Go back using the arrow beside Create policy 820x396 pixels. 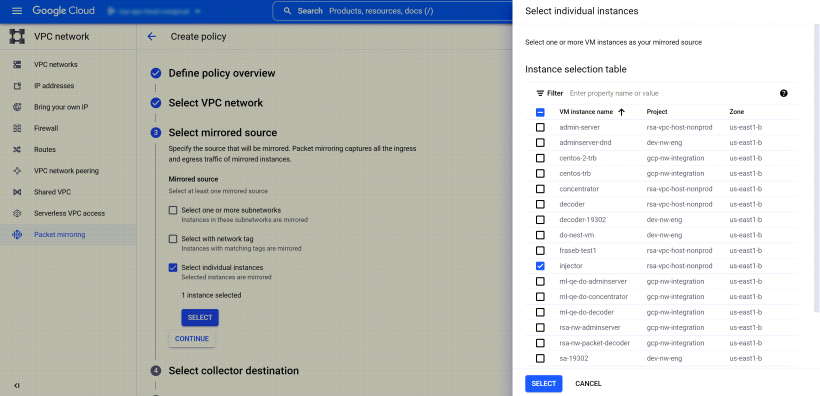click(152, 37)
